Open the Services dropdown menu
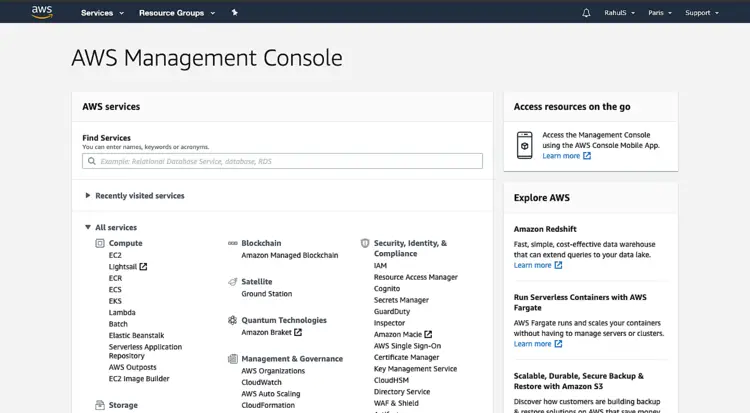750x413 pixels. (102, 13)
